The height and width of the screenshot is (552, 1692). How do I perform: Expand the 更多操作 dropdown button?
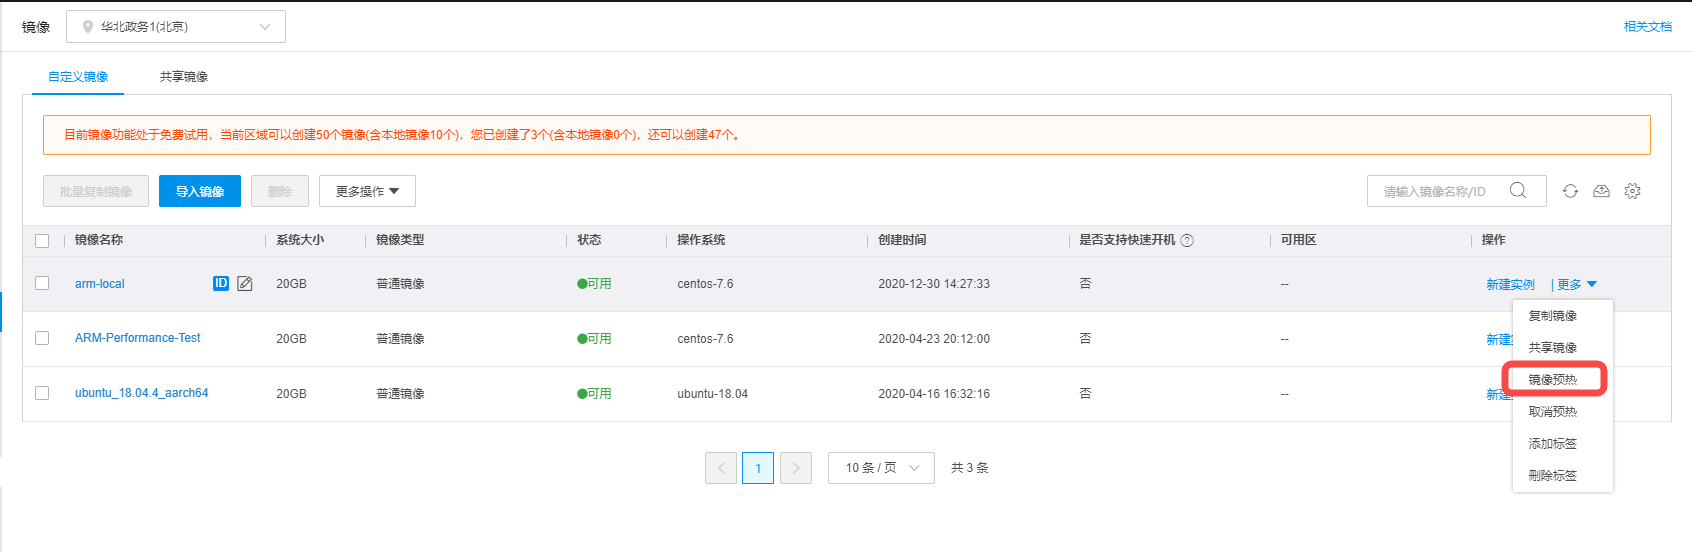(367, 191)
